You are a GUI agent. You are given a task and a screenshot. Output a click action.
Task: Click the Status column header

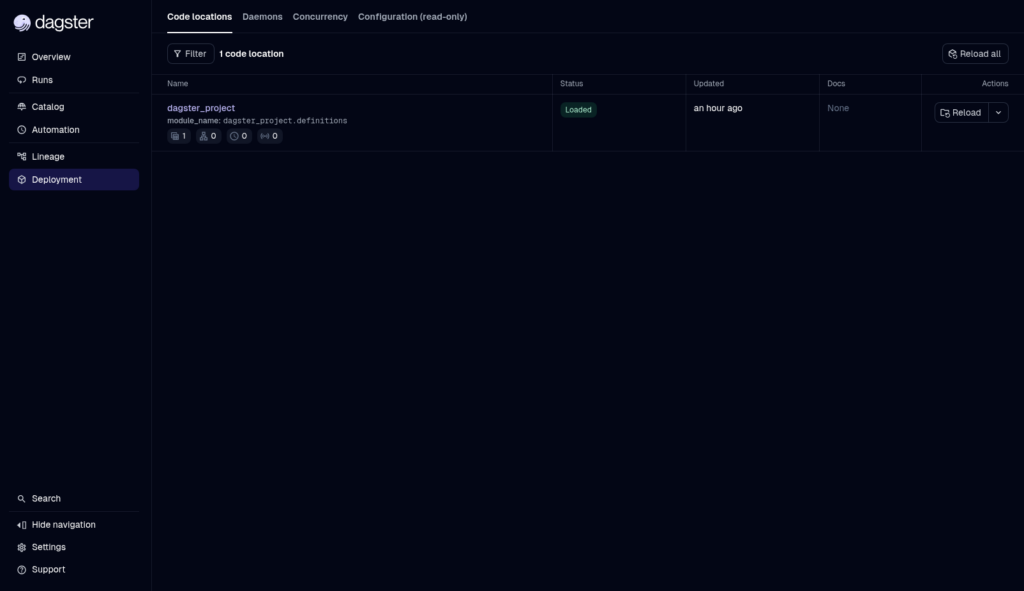point(571,84)
